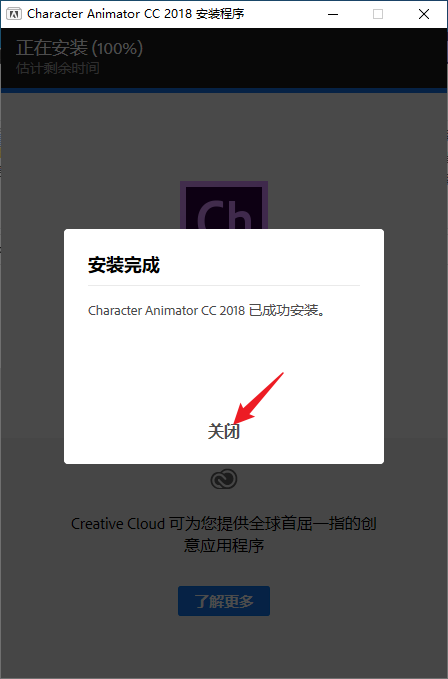
Task: Select the Character Animator Ch logo
Action: tap(224, 205)
